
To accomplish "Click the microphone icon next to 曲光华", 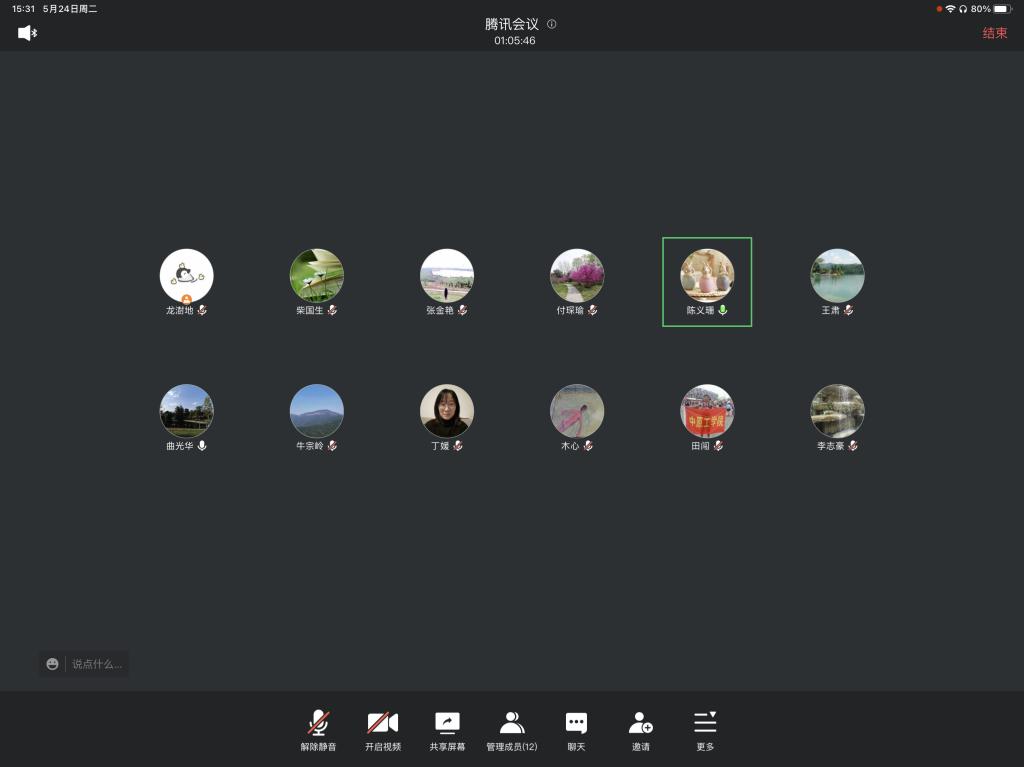I will [202, 446].
